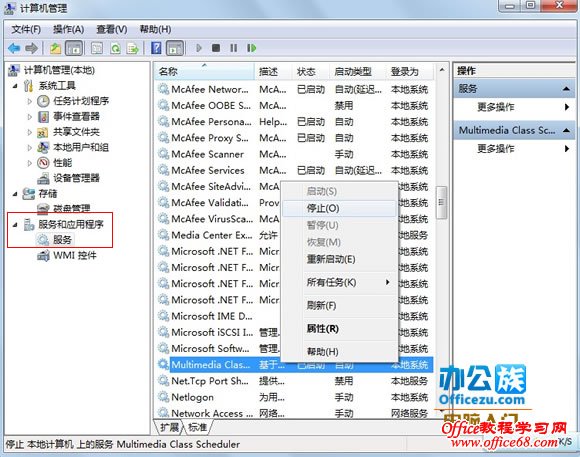This screenshot has width=580, height=457.
Task: Click the services list scrollbar thumb
Action: point(441,202)
